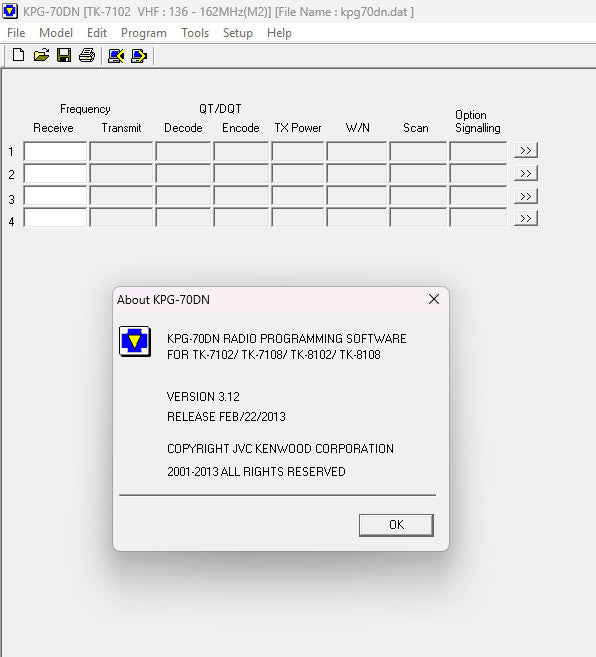Click channel 4 W/N cell
Screen dimensions: 596x657
pos(357,217)
